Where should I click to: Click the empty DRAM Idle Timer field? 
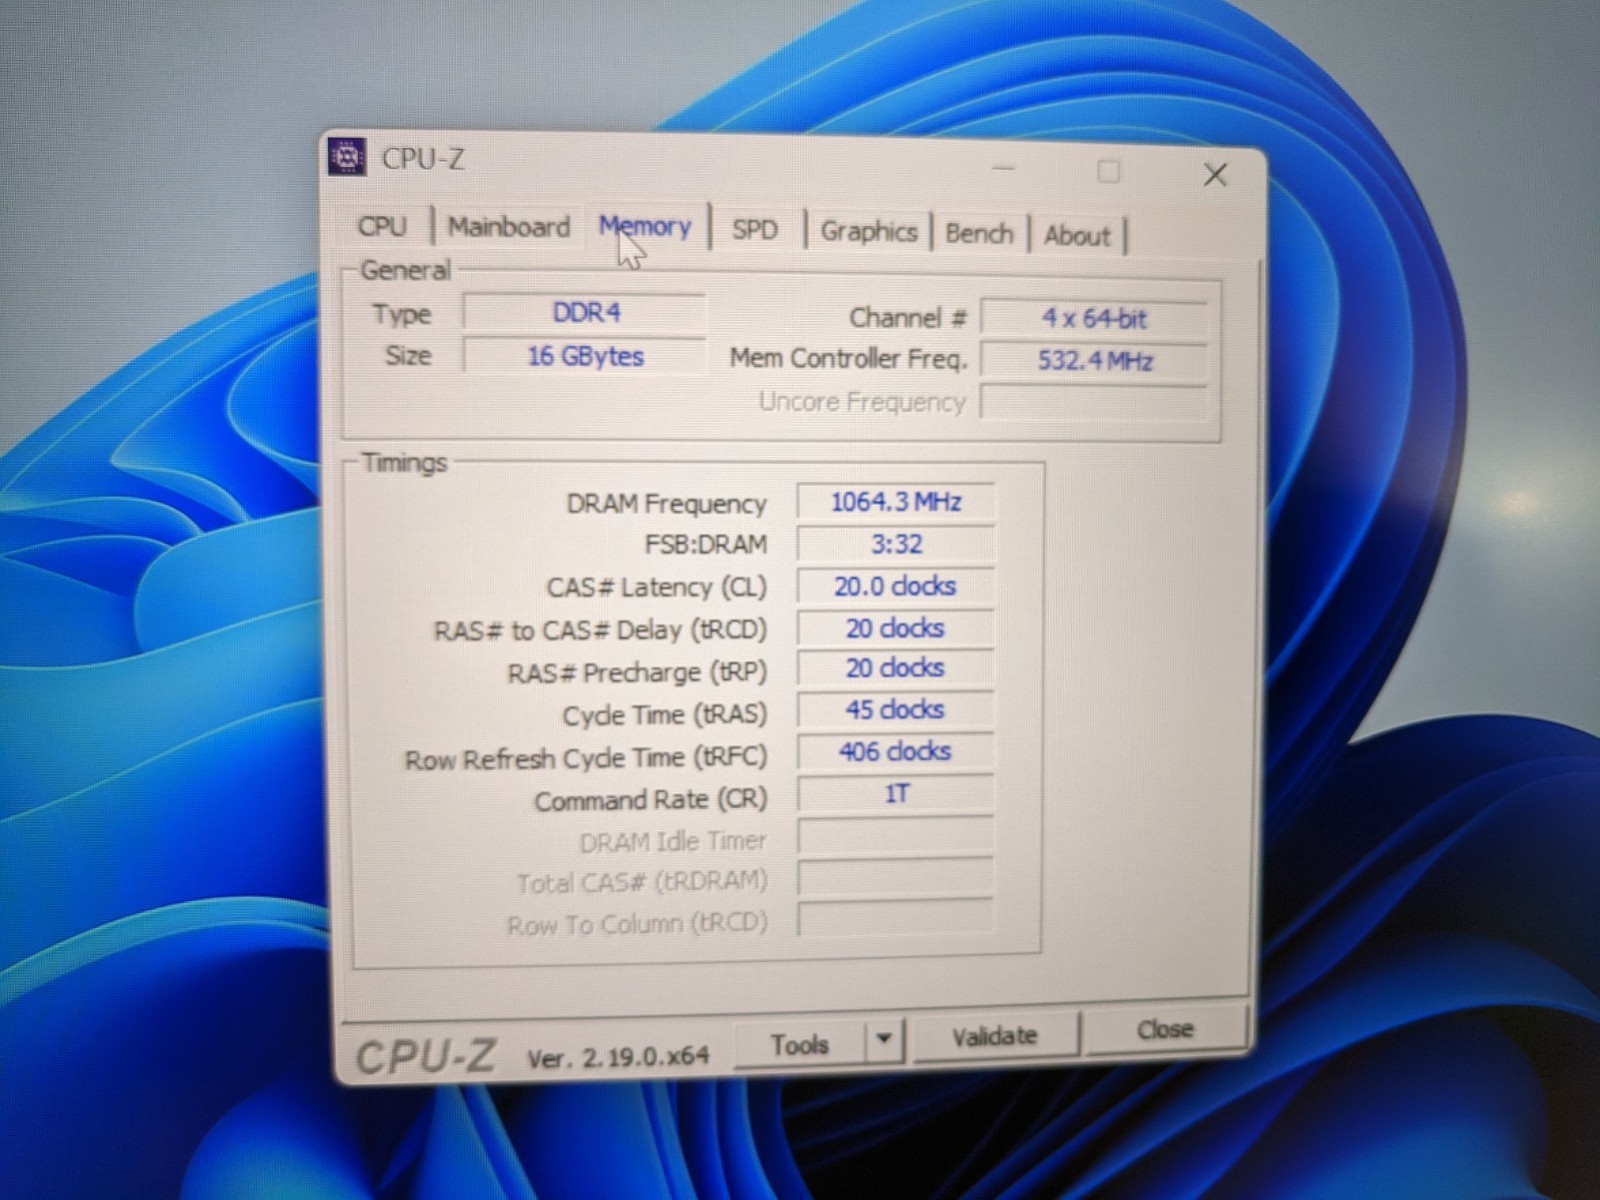896,836
